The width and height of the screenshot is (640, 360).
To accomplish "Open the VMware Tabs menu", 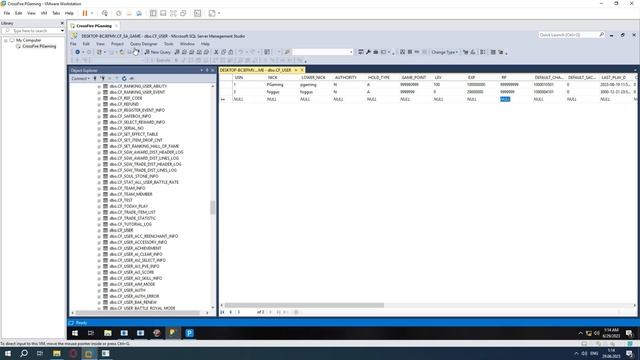I will pyautogui.click(x=56, y=13).
